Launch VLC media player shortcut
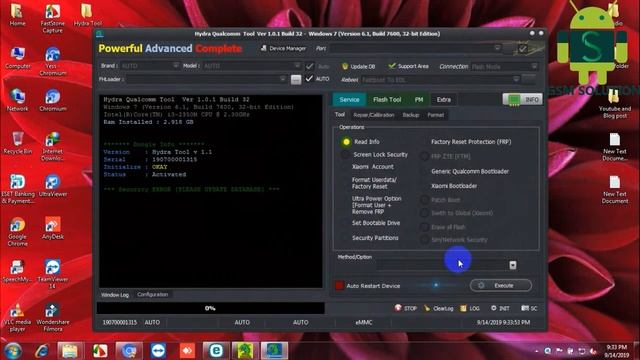This screenshot has height=360, width=640. [x=18, y=317]
